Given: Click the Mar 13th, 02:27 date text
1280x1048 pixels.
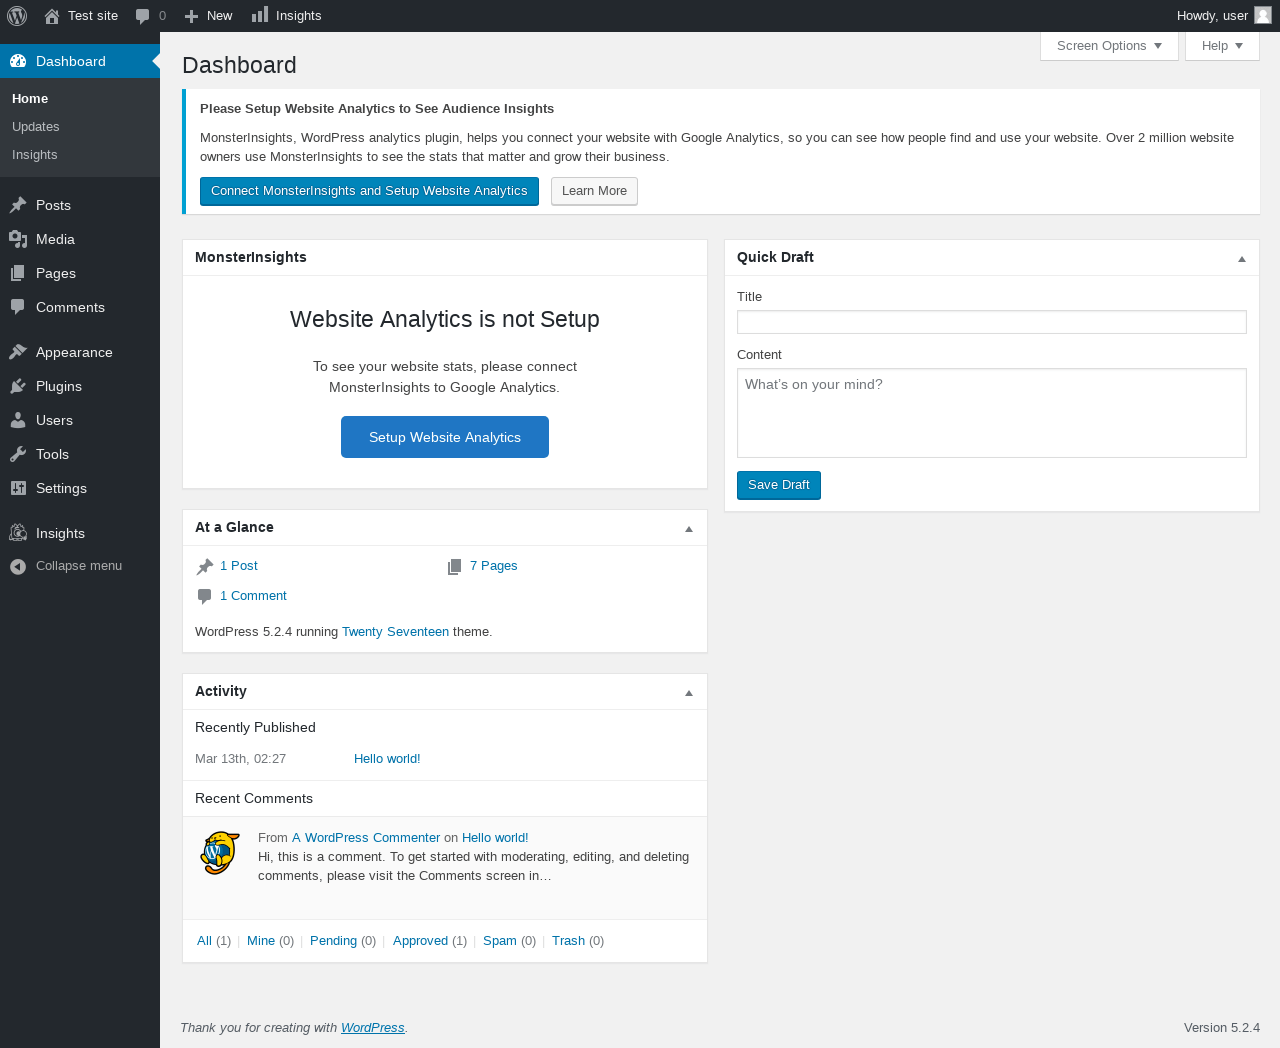Looking at the screenshot, I should [x=241, y=759].
